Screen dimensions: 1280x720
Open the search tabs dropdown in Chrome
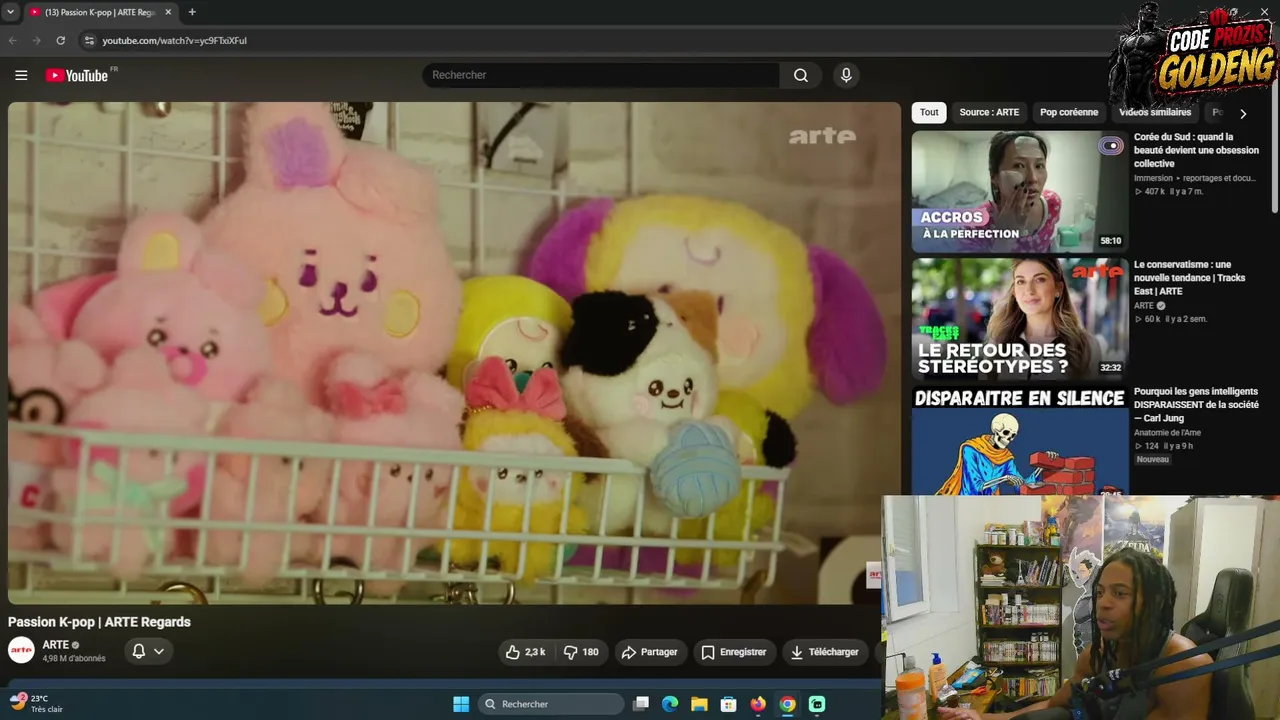coord(10,12)
